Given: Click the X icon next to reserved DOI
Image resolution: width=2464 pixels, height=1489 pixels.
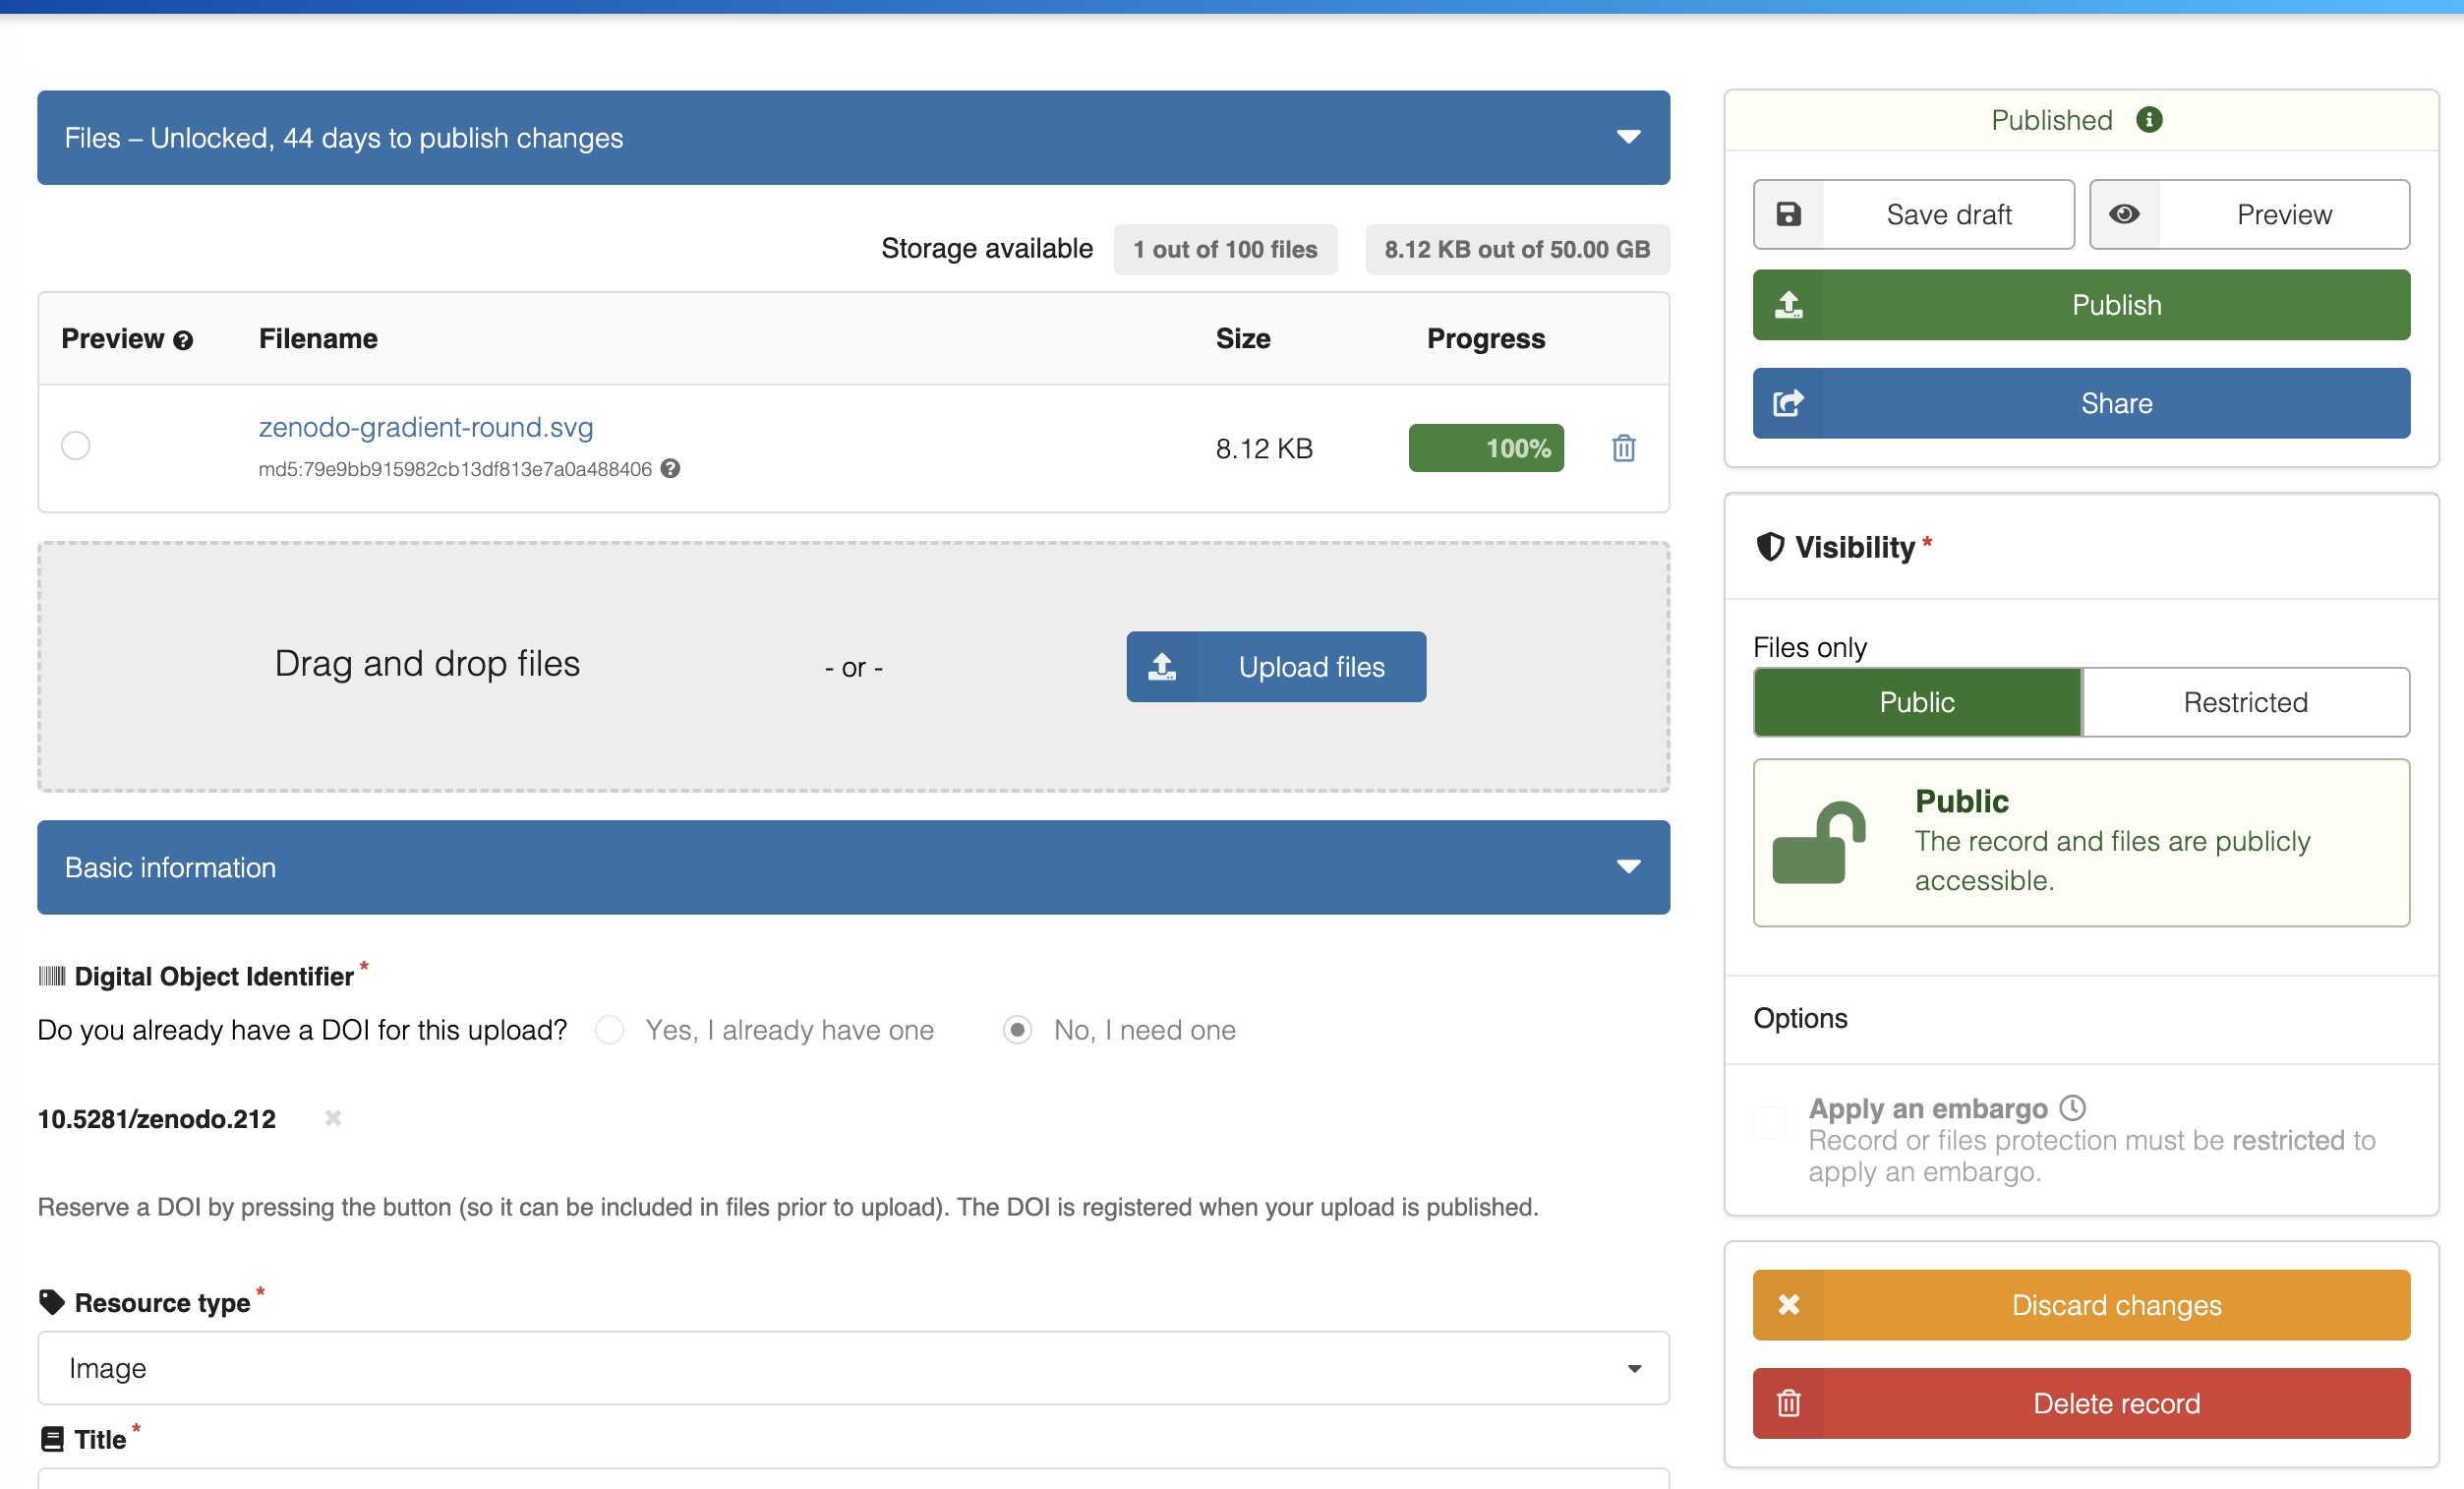Looking at the screenshot, I should coord(333,1118).
